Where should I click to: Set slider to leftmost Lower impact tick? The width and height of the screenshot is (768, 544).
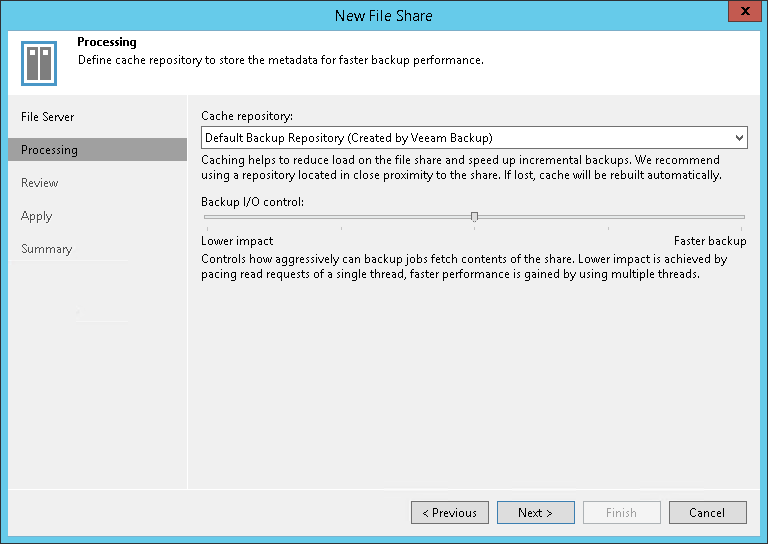click(x=207, y=228)
